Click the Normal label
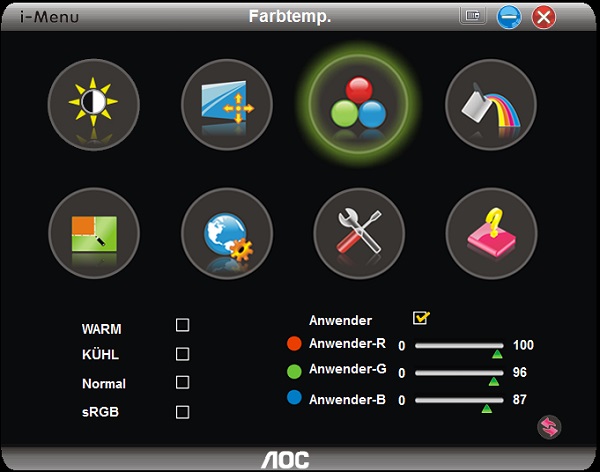Screen dimensions: 600x472 [x=104, y=384]
